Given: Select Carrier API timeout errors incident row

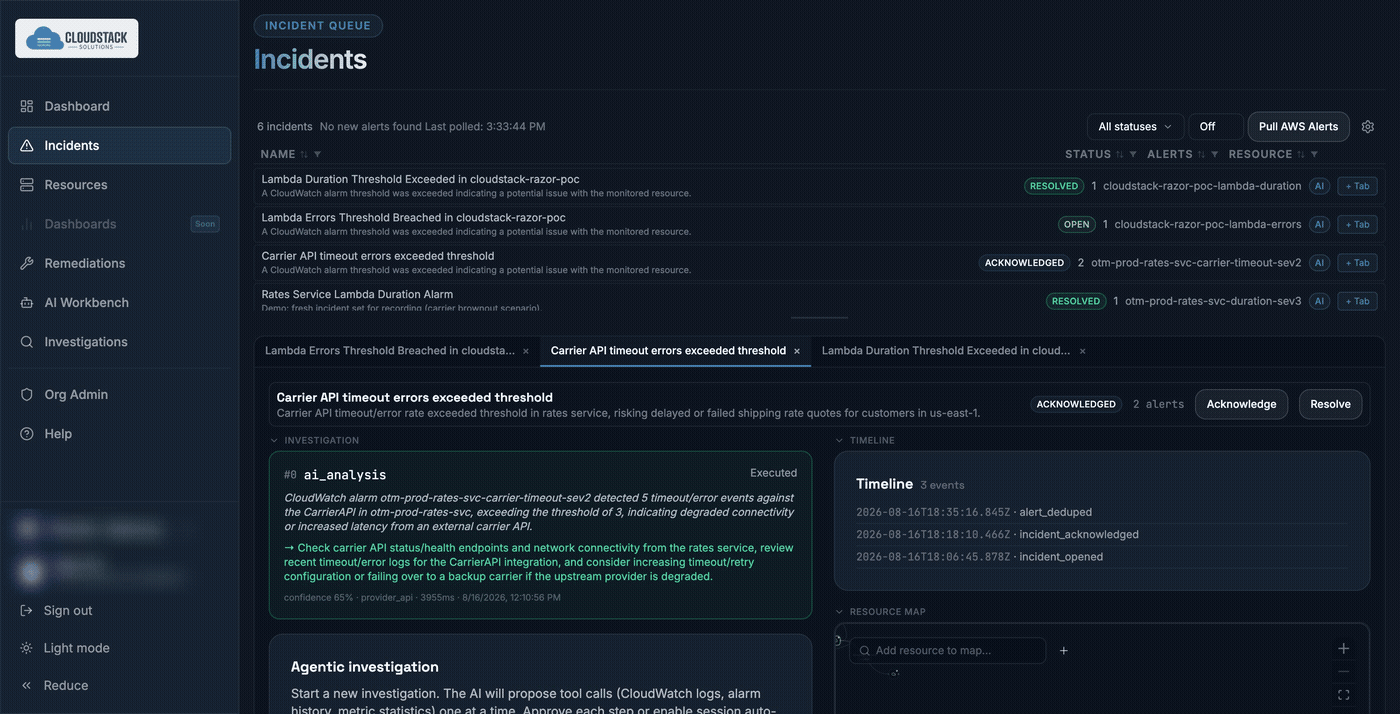Looking at the screenshot, I should [820, 263].
